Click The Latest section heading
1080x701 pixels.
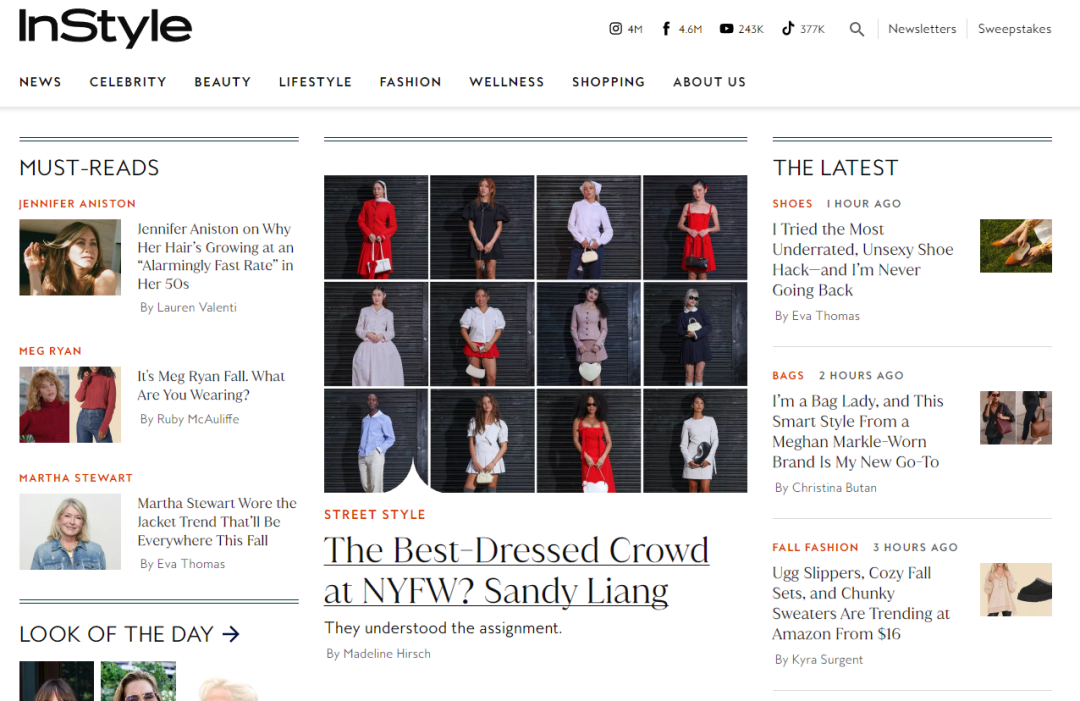click(835, 167)
